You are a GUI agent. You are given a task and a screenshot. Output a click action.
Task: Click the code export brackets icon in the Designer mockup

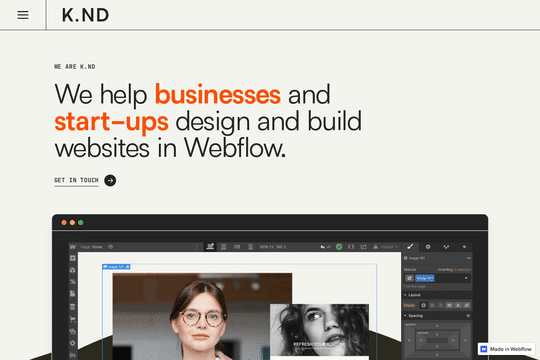point(351,247)
